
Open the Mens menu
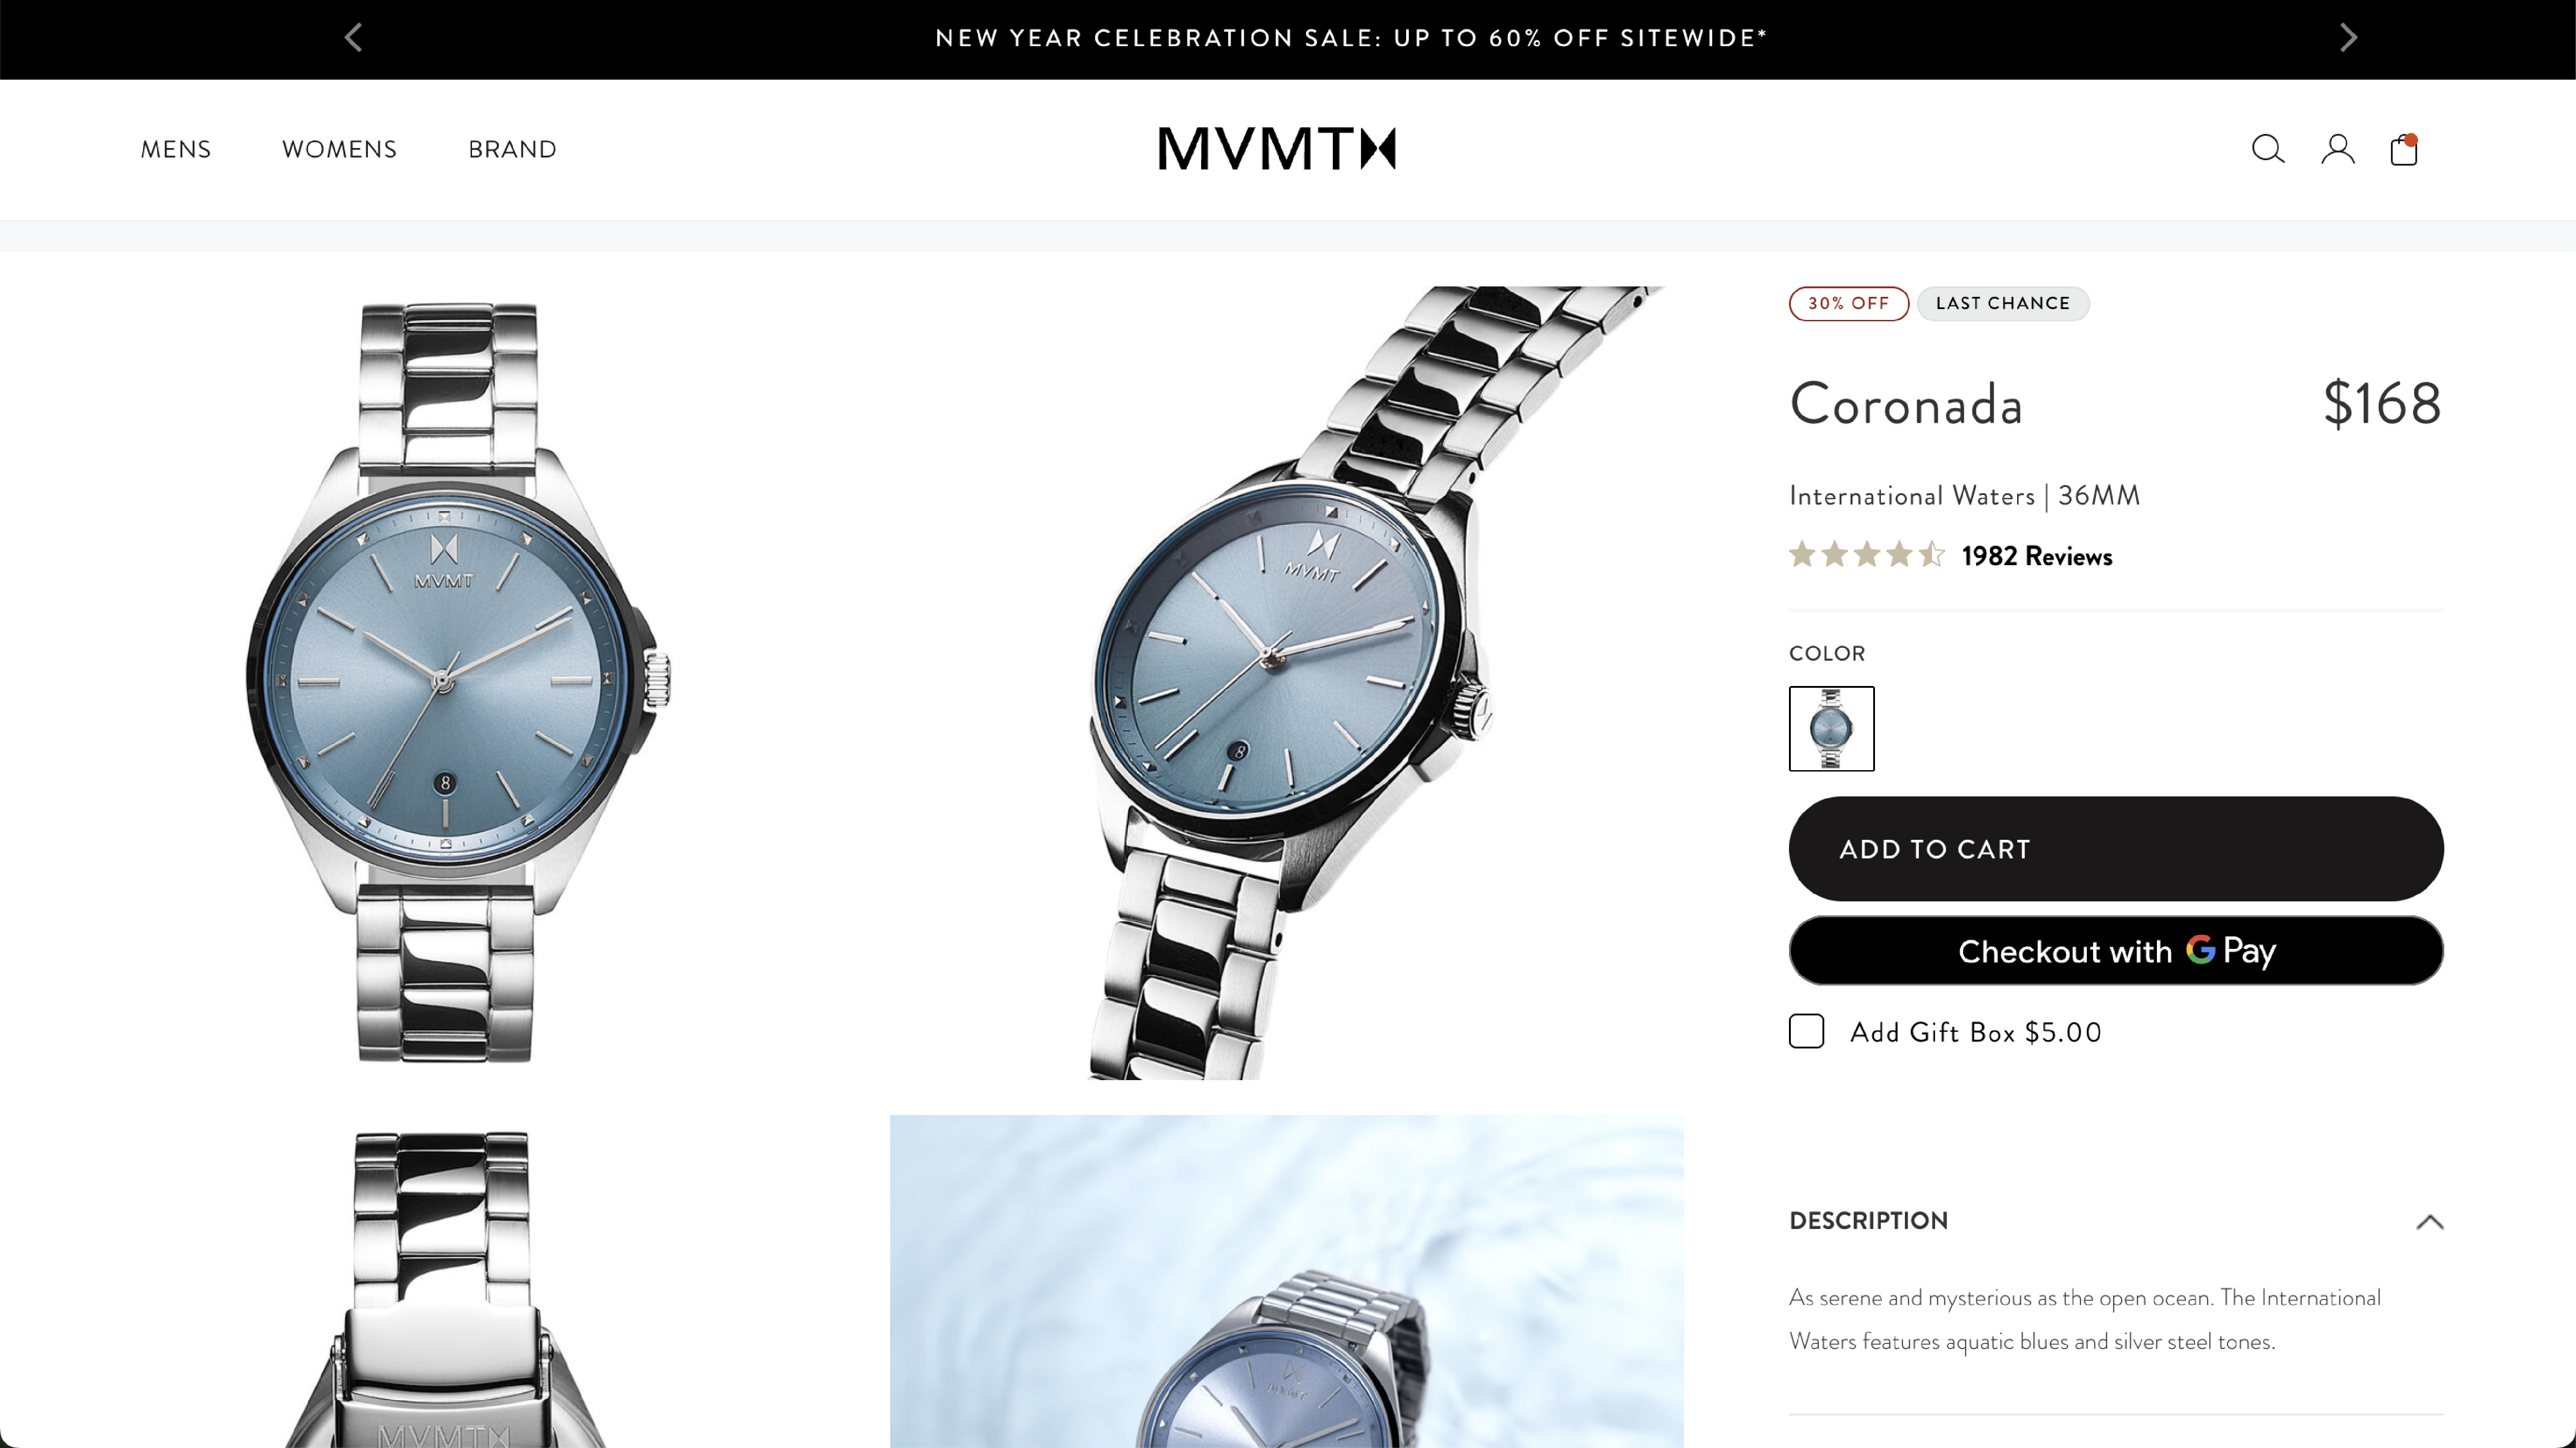pos(176,149)
